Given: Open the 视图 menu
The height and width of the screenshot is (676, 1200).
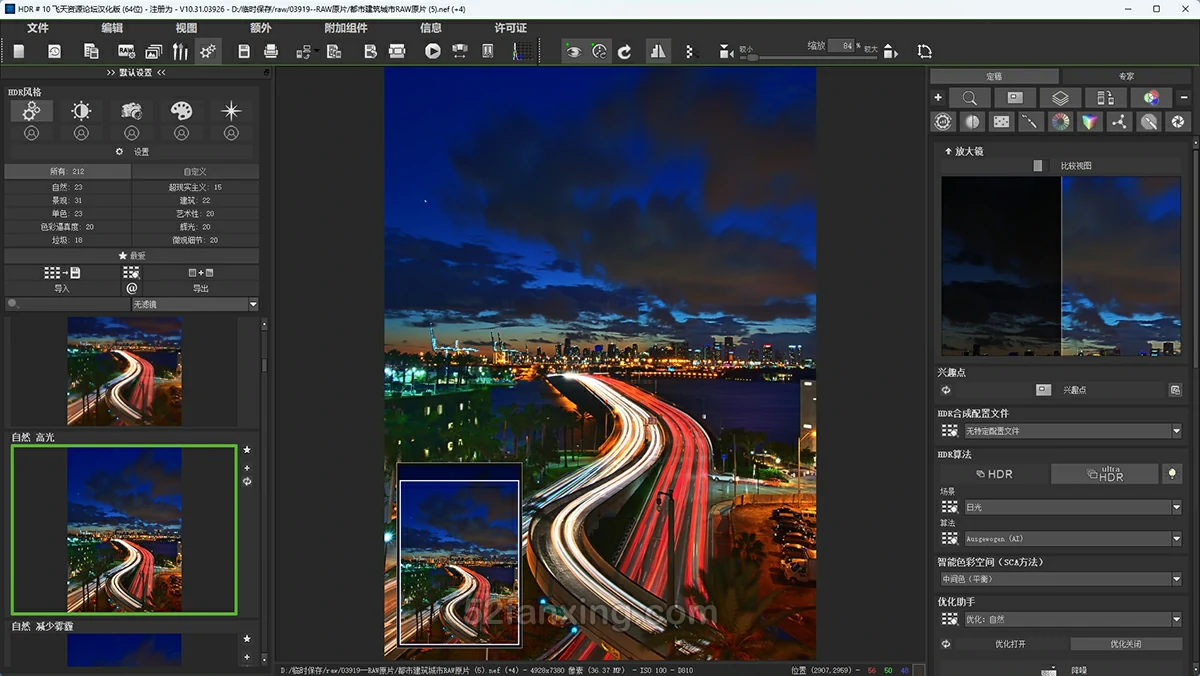Looking at the screenshot, I should [186, 28].
